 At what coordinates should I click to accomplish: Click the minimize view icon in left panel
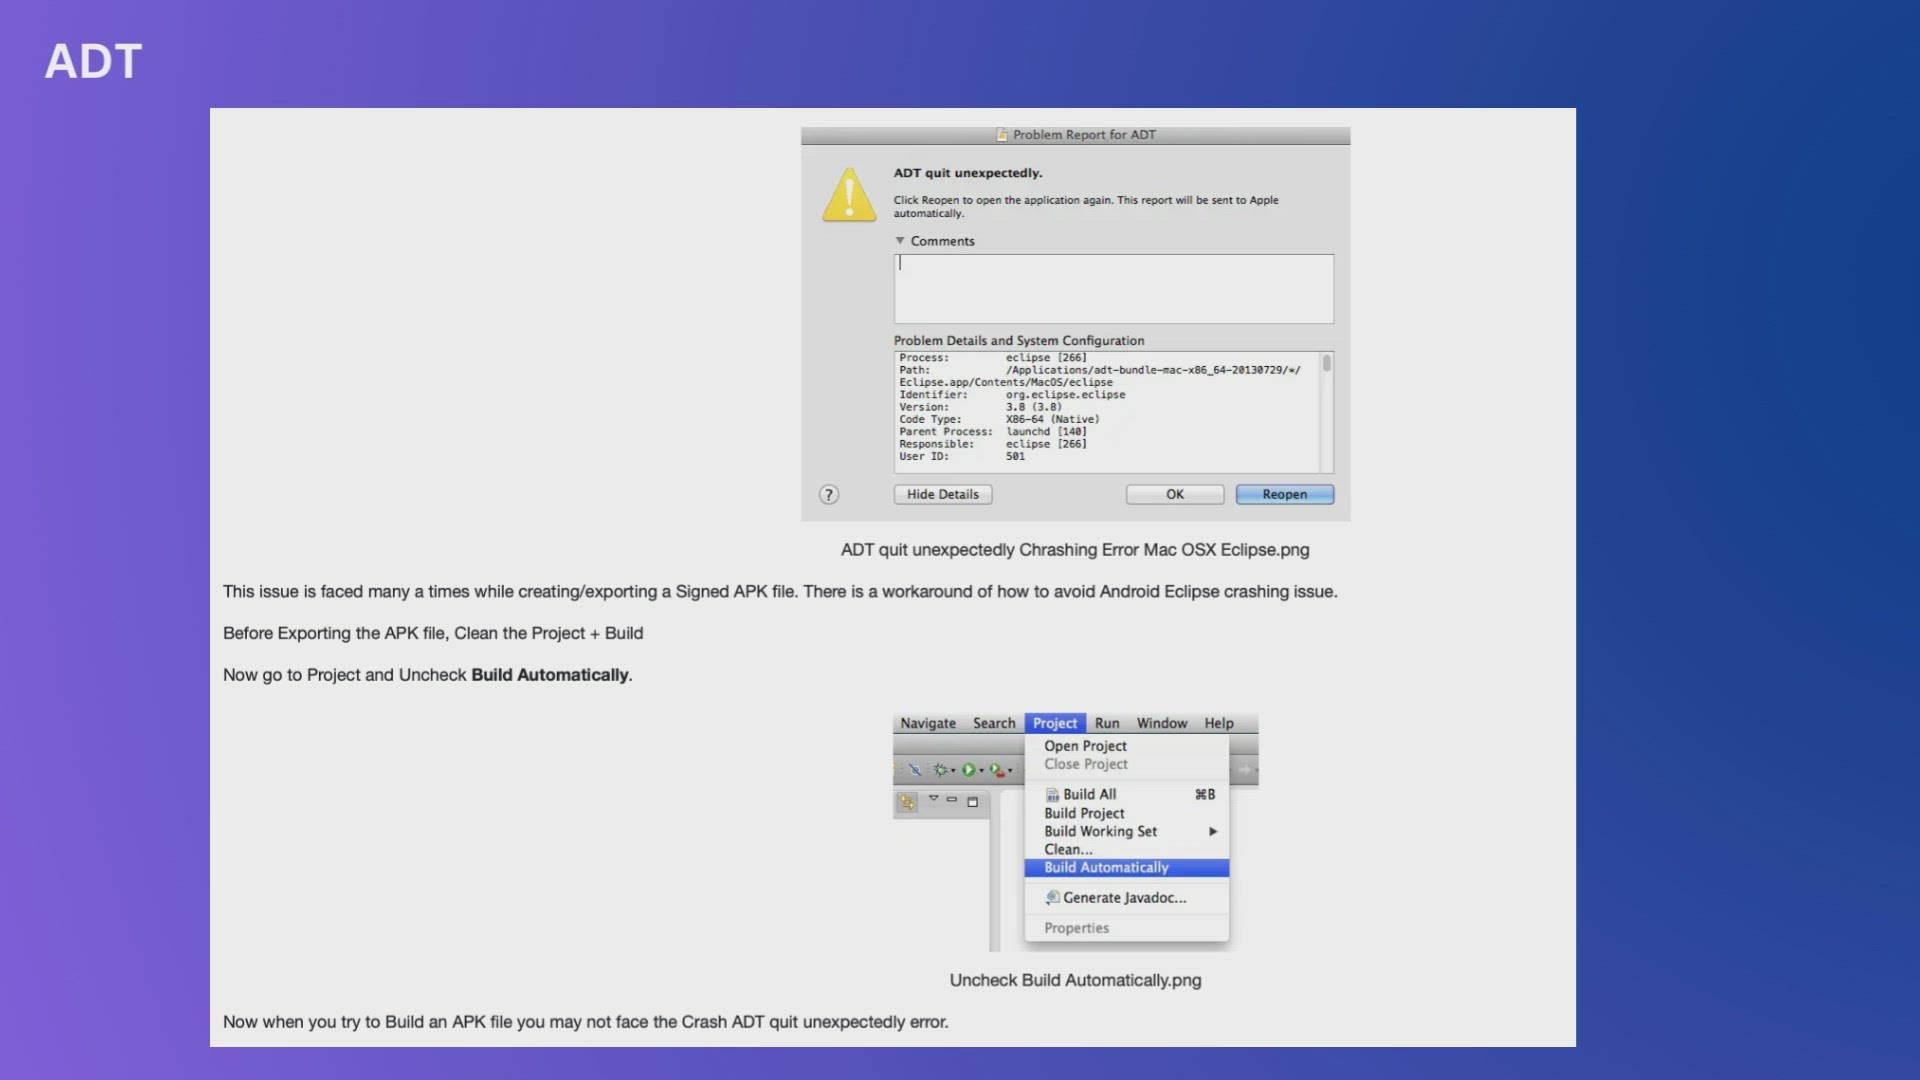pyautogui.click(x=951, y=799)
